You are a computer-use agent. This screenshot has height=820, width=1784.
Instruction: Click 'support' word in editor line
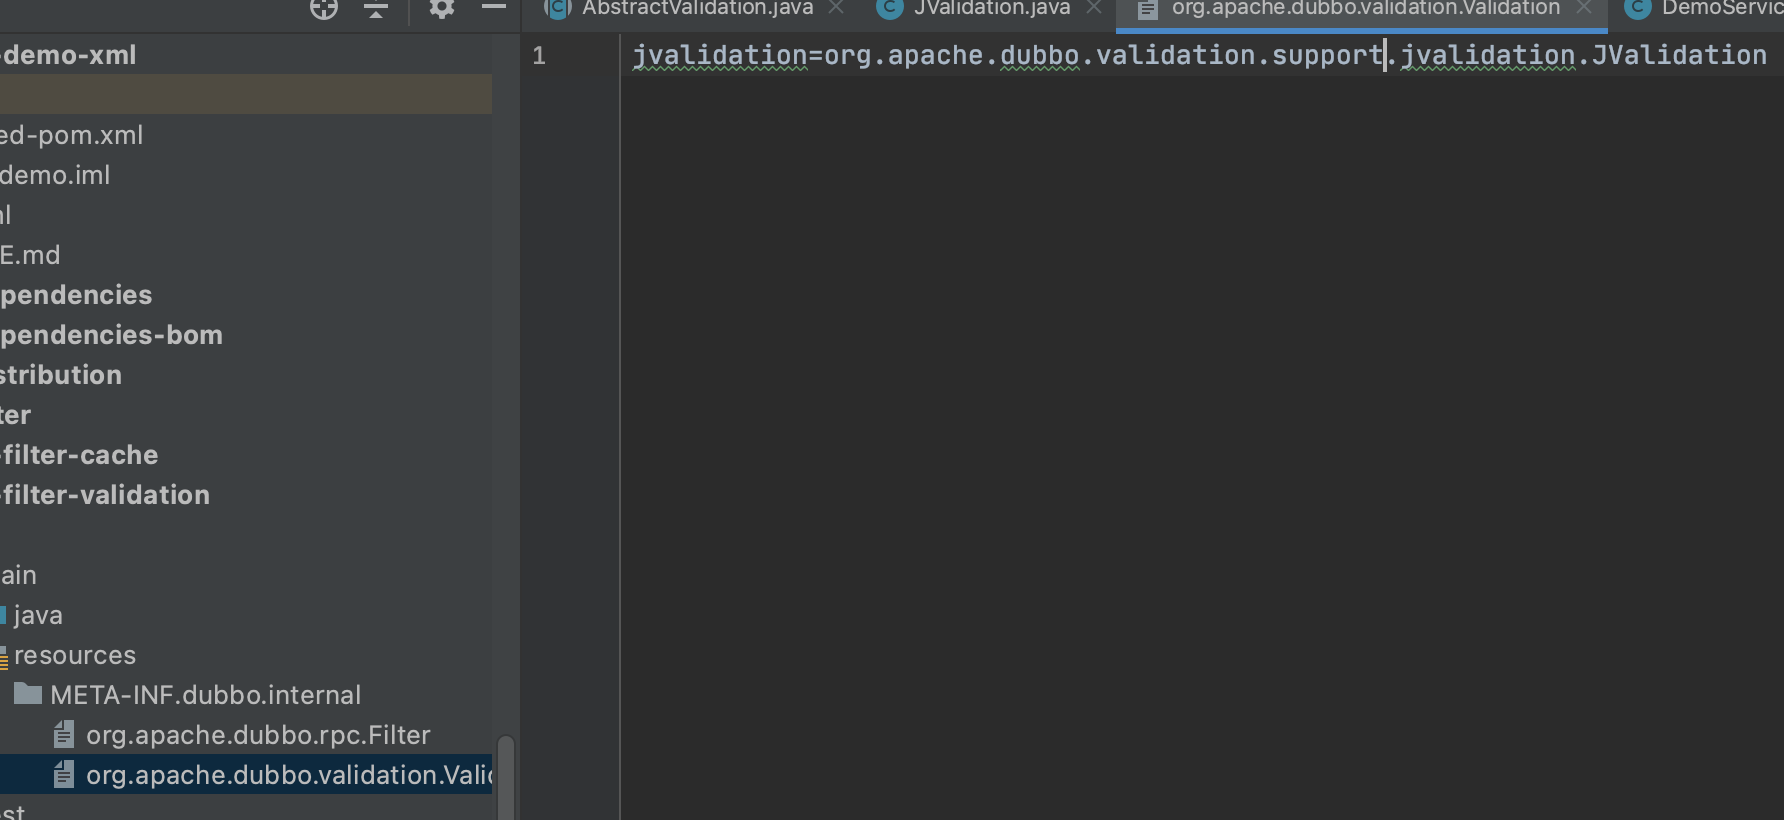pyautogui.click(x=1327, y=55)
